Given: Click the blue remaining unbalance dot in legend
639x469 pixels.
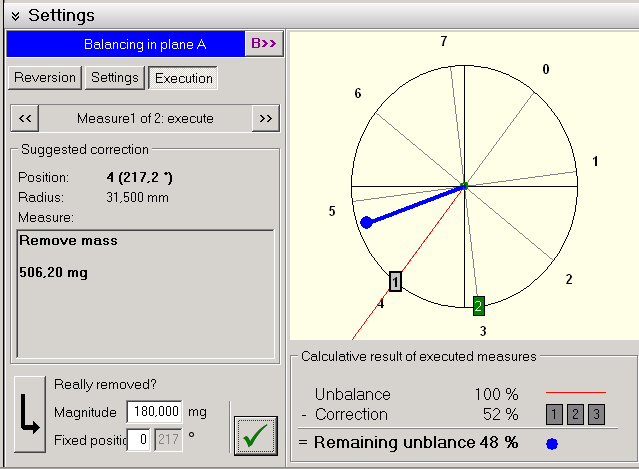Looking at the screenshot, I should tap(552, 442).
